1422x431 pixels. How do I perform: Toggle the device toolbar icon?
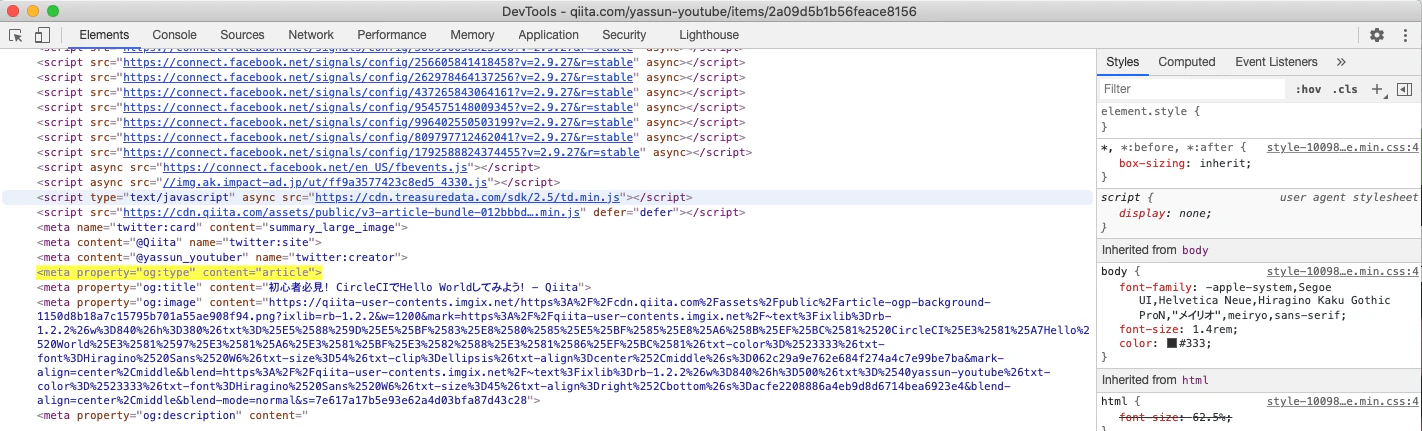(x=42, y=35)
